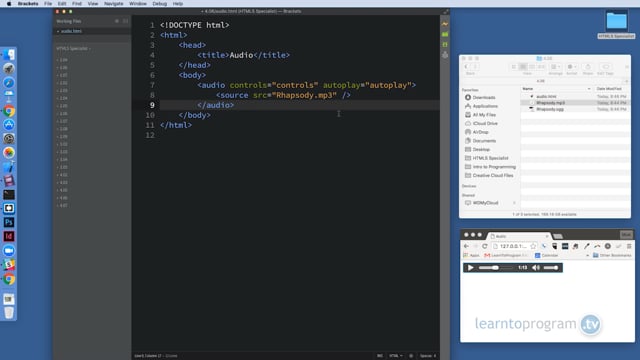Screen dimensions: 640x360
Task: Open InDesign from the Dock
Action: coord(9,236)
